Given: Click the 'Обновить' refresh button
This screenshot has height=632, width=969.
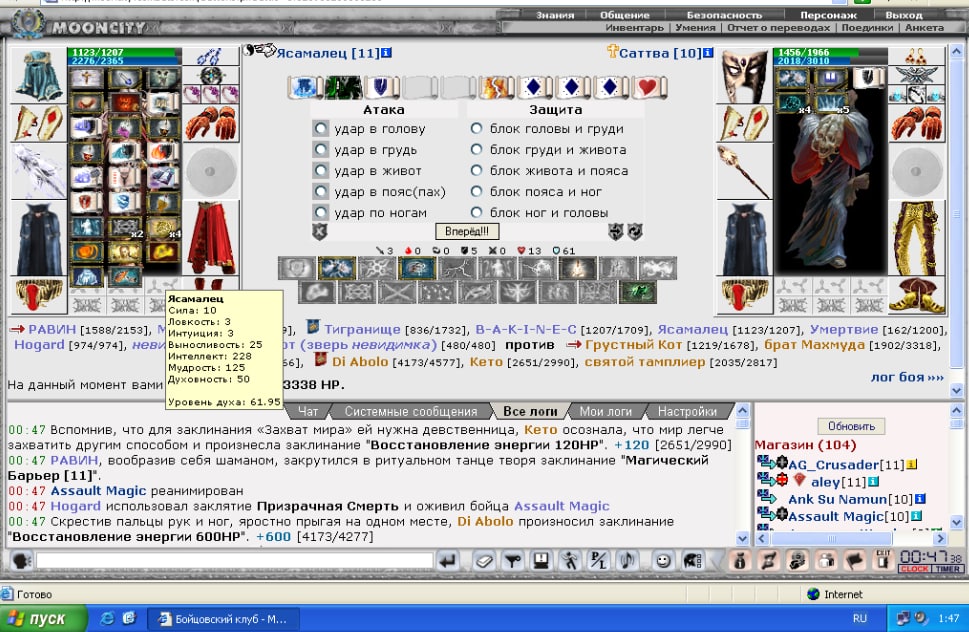Looking at the screenshot, I should (851, 426).
